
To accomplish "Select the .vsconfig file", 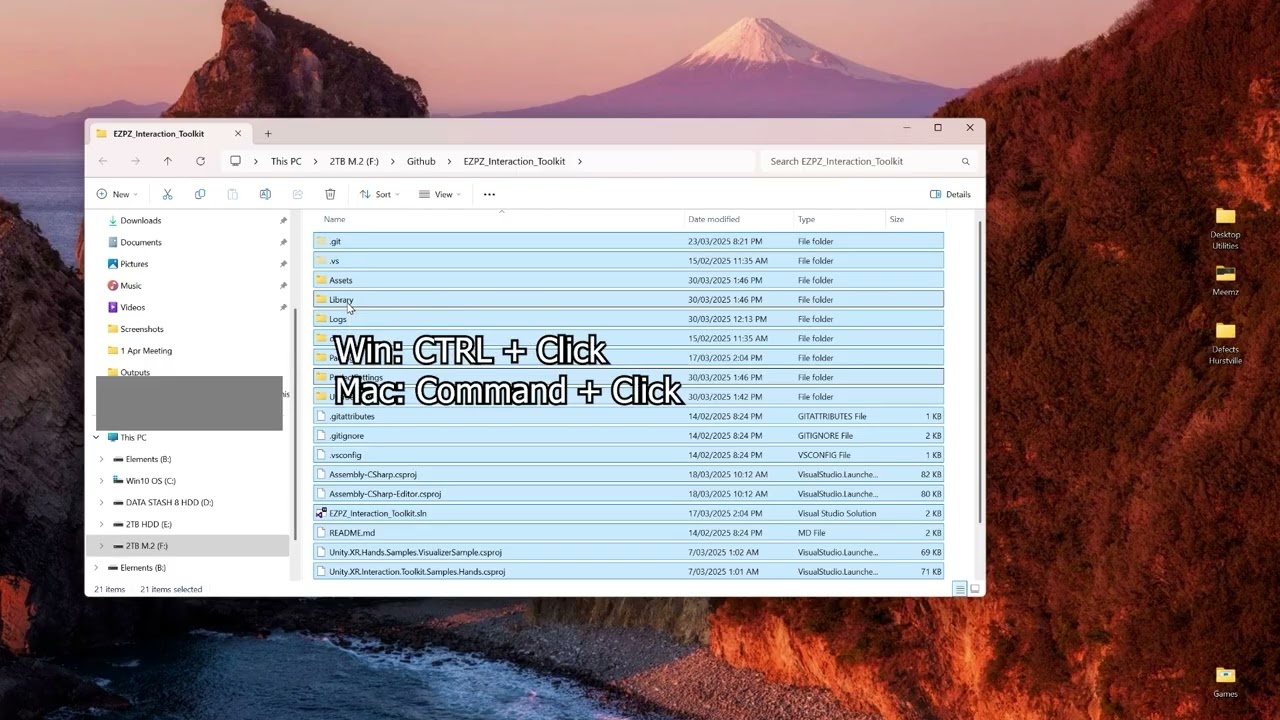I will point(628,455).
